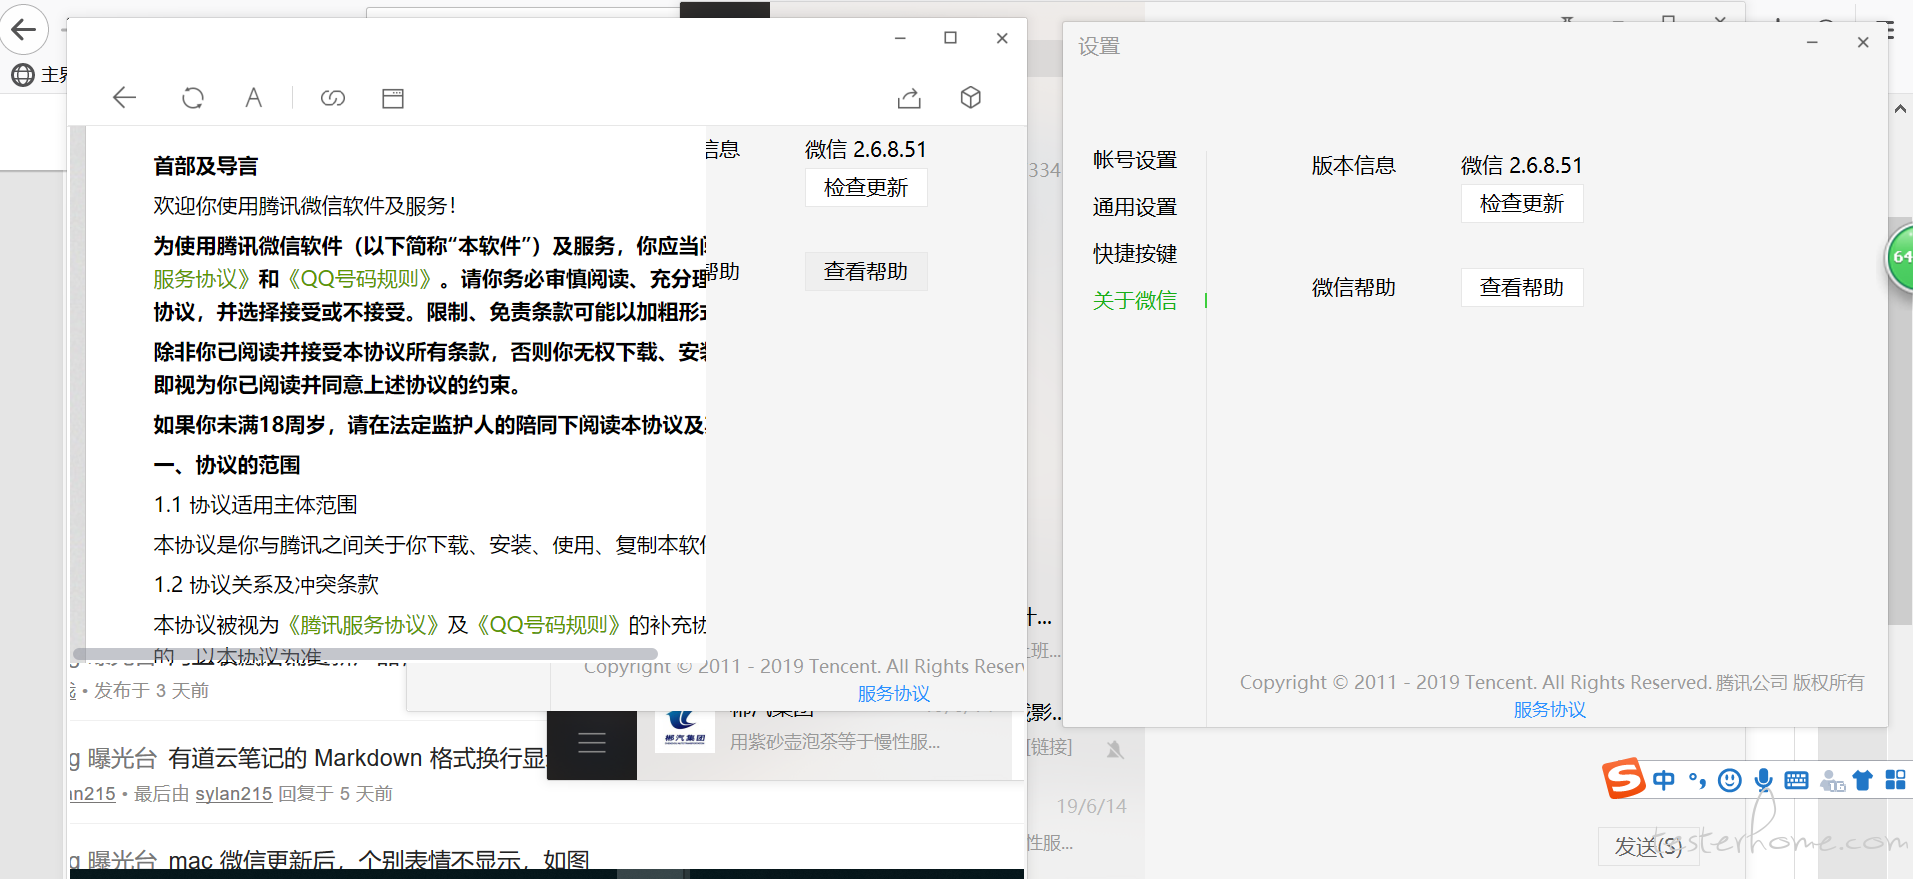Minimize the right 设置 window
1913x879 pixels.
pyautogui.click(x=1812, y=43)
